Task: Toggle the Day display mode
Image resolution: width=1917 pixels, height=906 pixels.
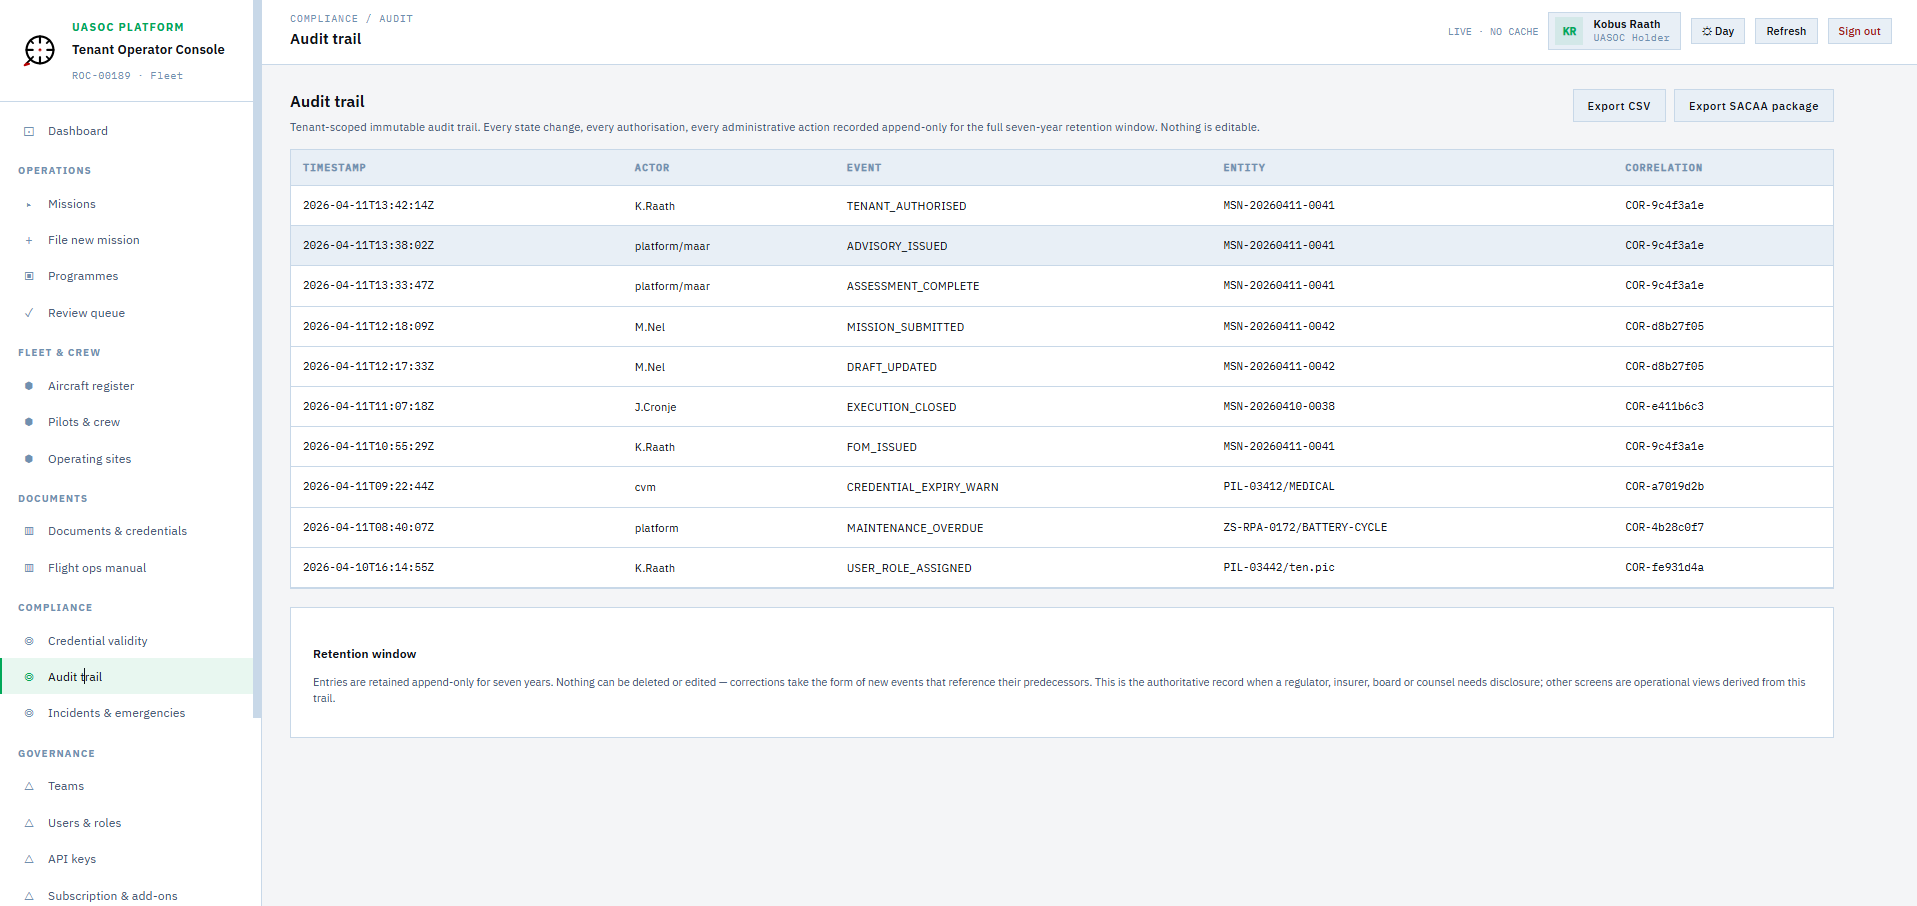Action: (1717, 31)
